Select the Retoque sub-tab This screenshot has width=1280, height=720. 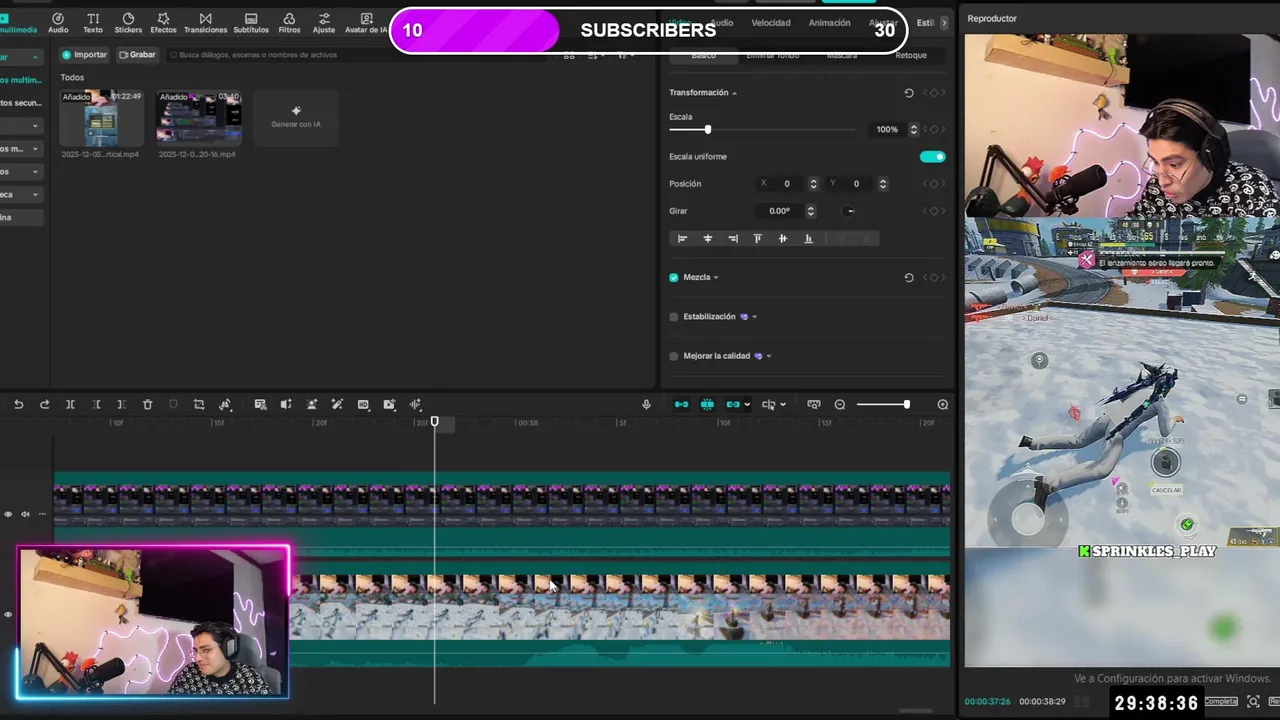click(911, 55)
